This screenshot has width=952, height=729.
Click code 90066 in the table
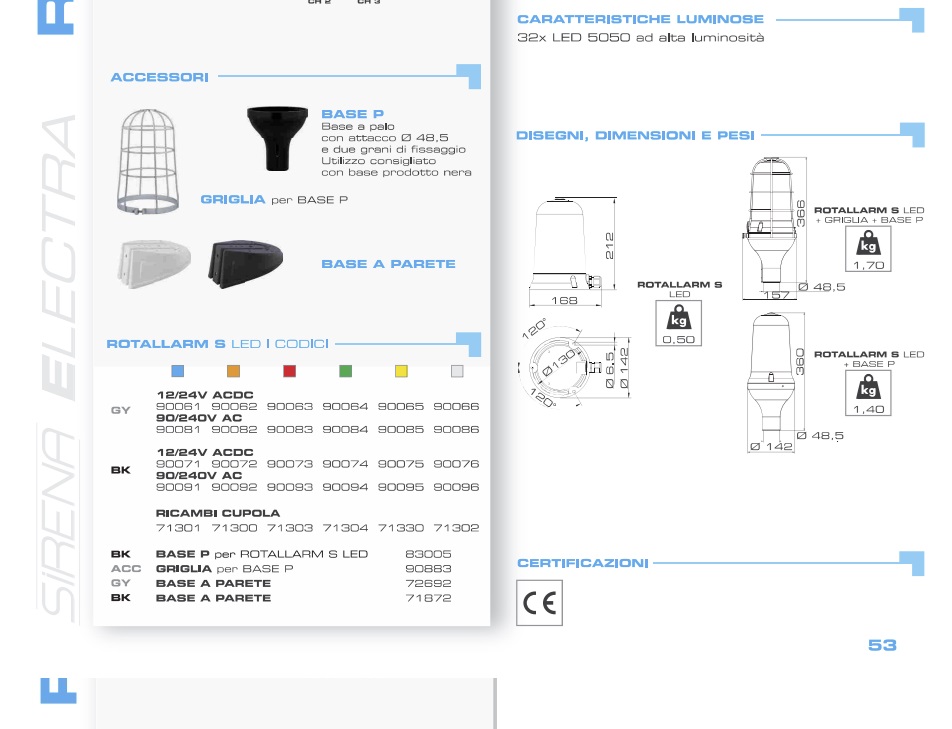pos(456,406)
